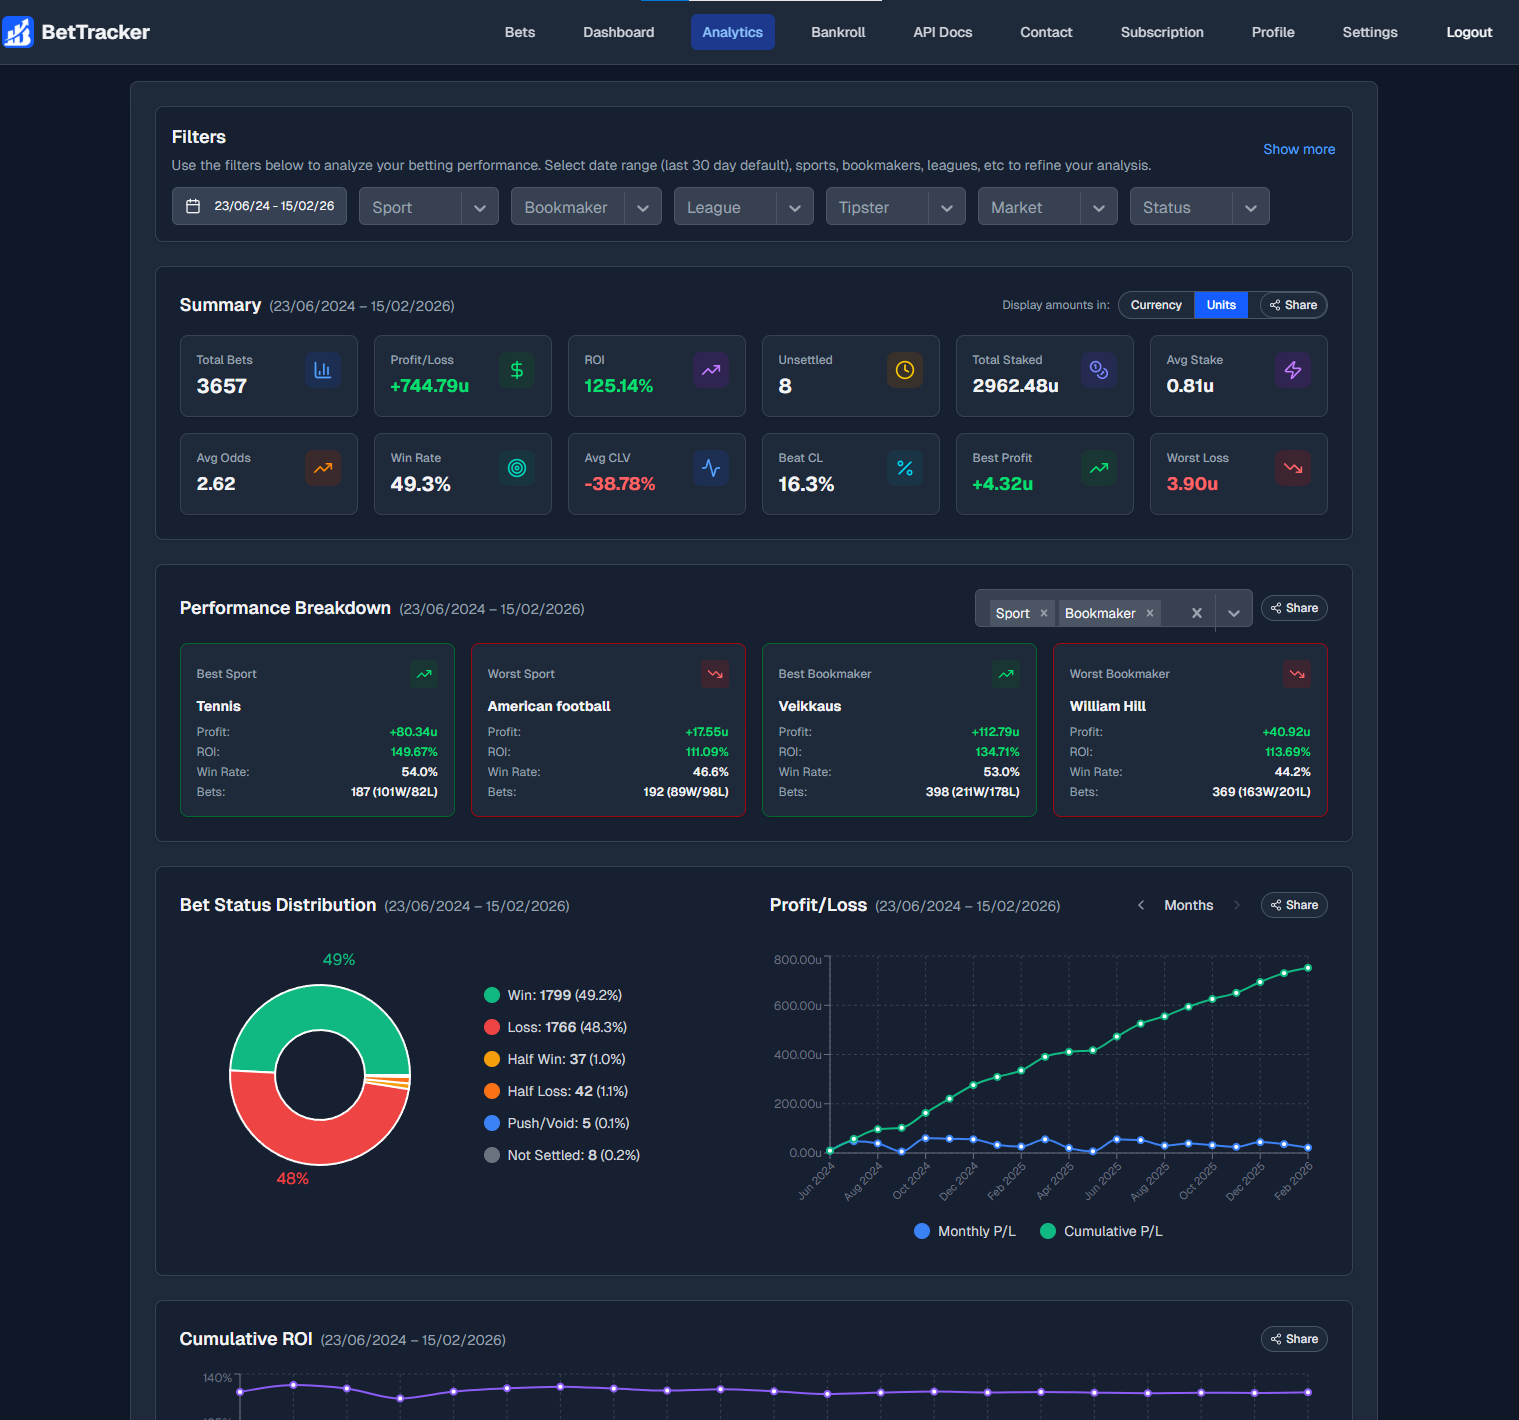
Task: Share the Performance Breakdown section
Action: click(x=1293, y=608)
